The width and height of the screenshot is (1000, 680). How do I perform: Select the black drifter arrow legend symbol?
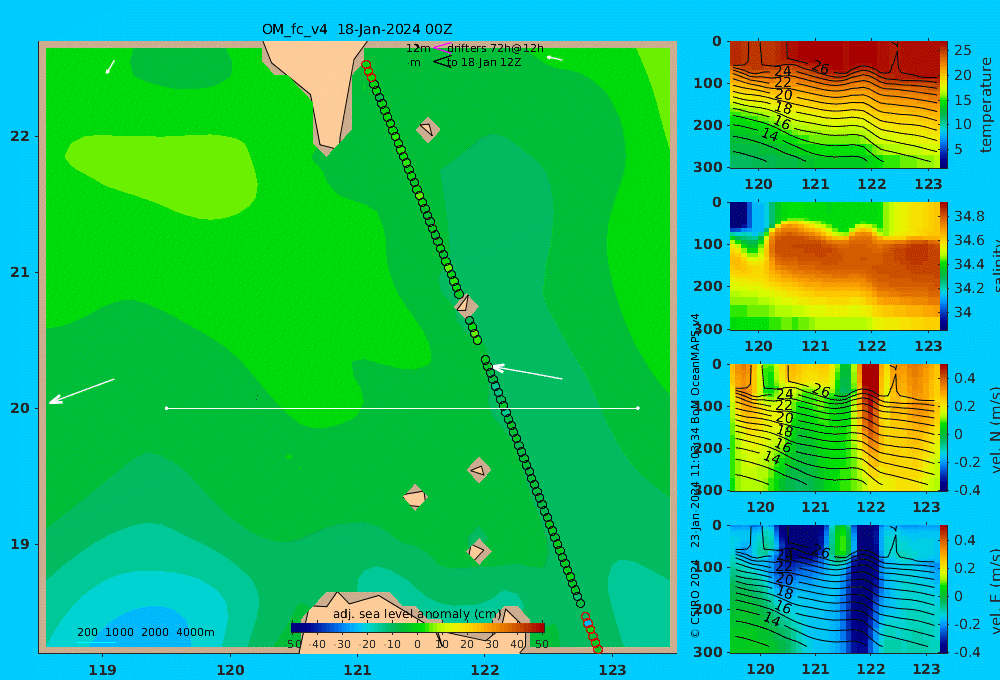[x=441, y=62]
